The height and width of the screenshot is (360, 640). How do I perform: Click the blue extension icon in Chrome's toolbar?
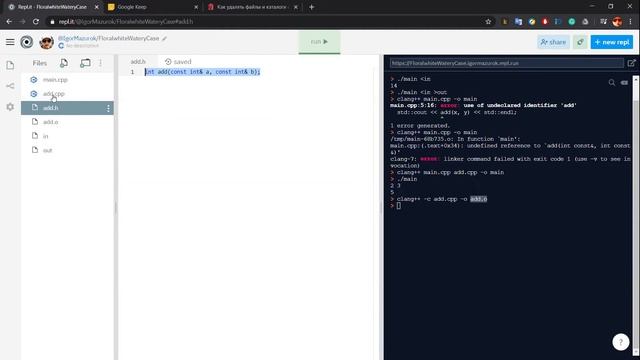point(518,22)
